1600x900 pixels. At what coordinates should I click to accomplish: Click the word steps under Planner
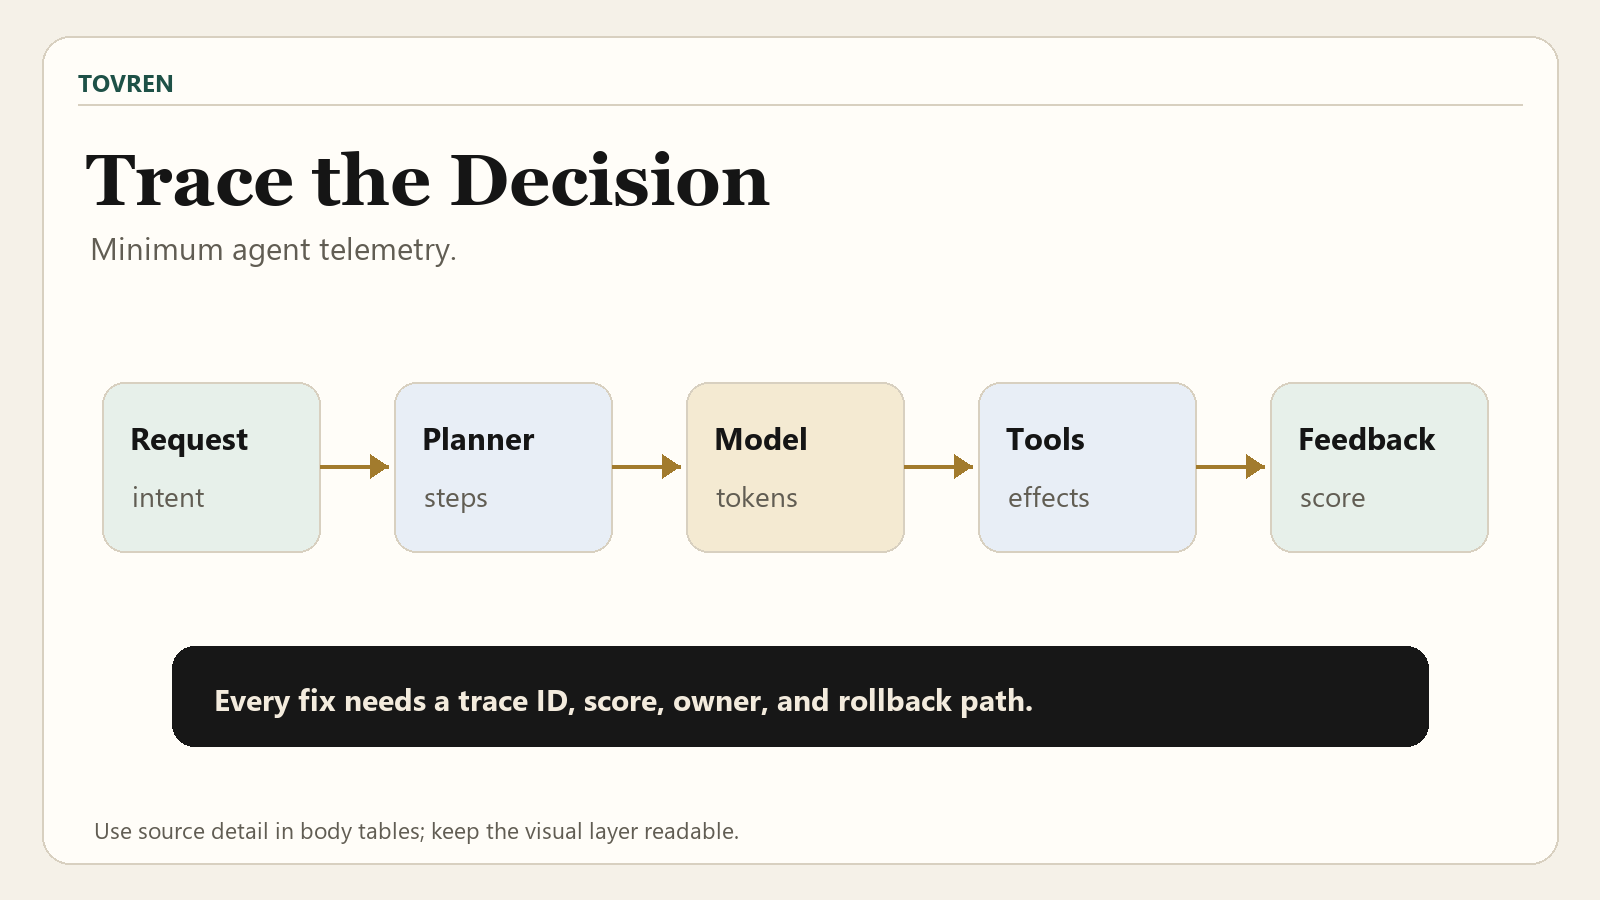[456, 498]
